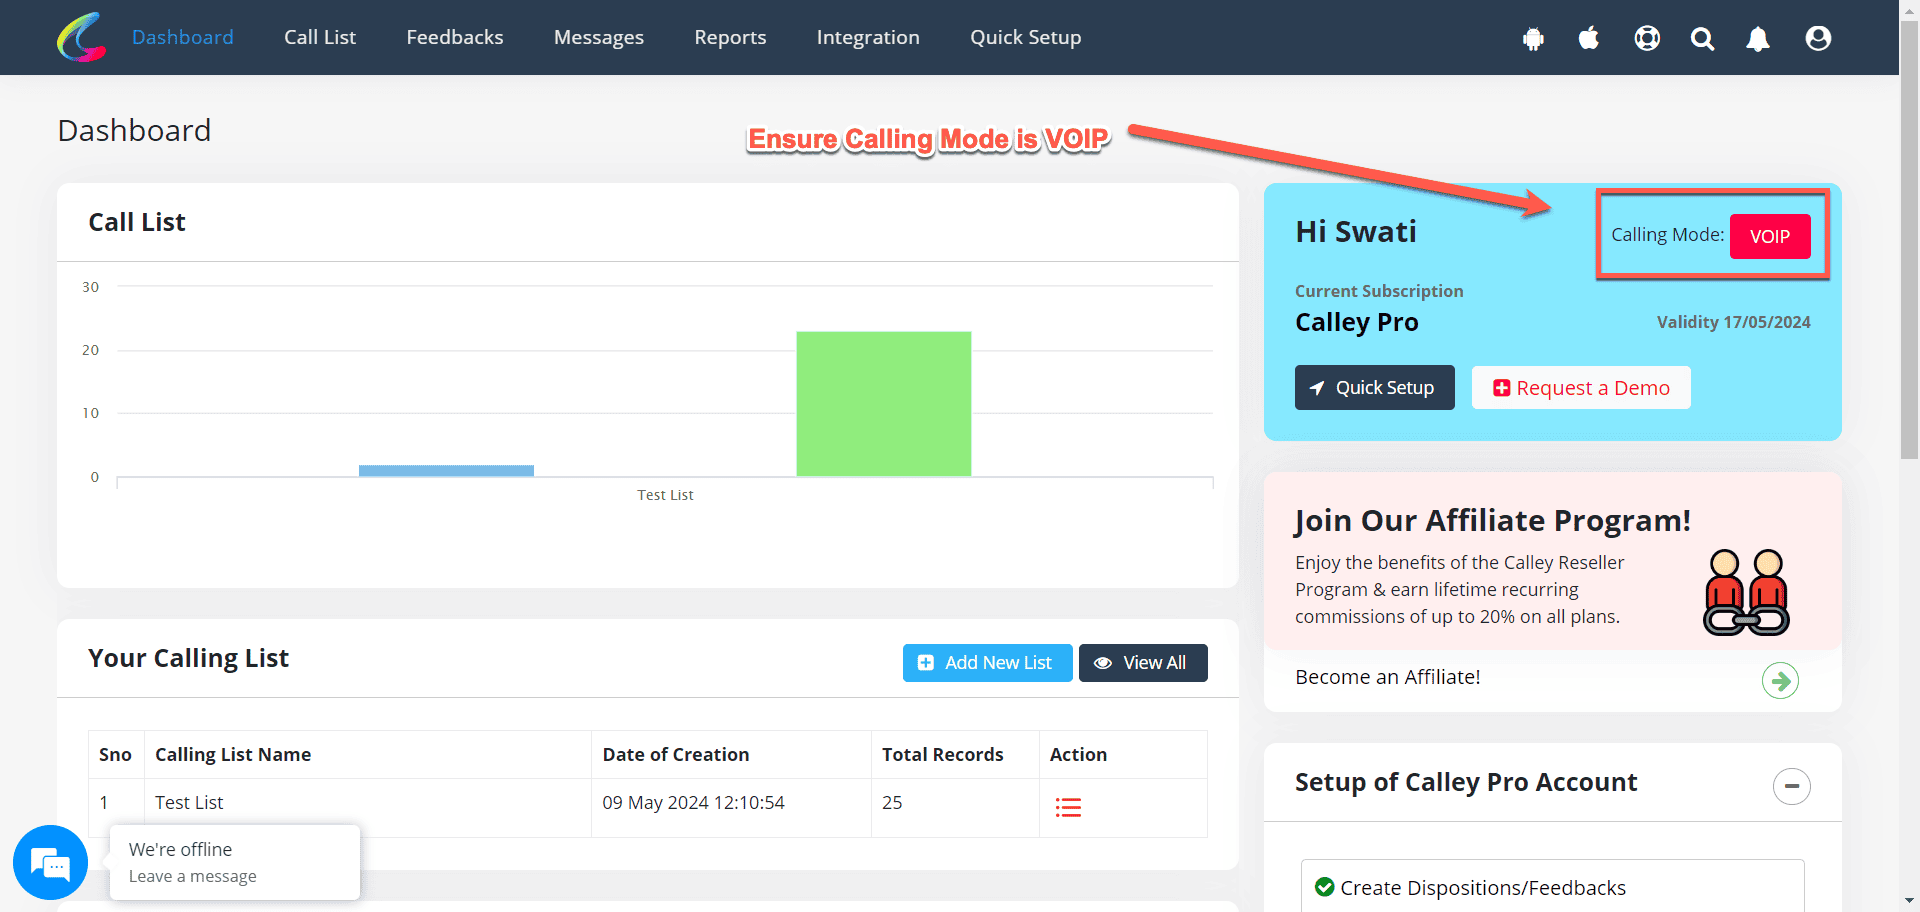This screenshot has height=912, width=1920.
Task: Open the Android app download icon
Action: click(1533, 39)
